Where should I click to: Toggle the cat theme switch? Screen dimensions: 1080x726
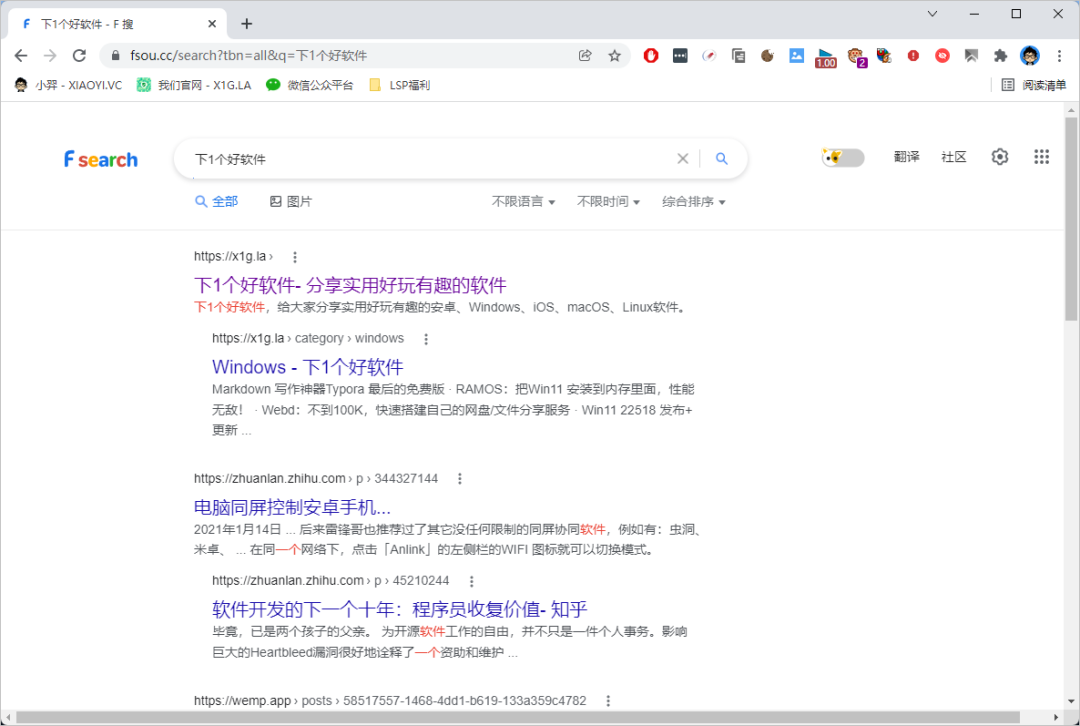pyautogui.click(x=843, y=158)
